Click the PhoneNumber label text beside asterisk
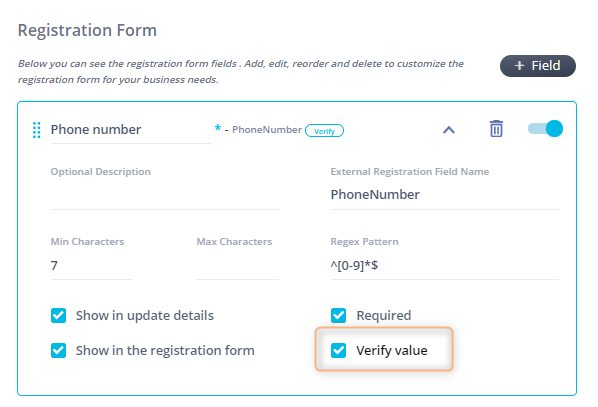Image resolution: width=598 pixels, height=407 pixels. tap(267, 130)
